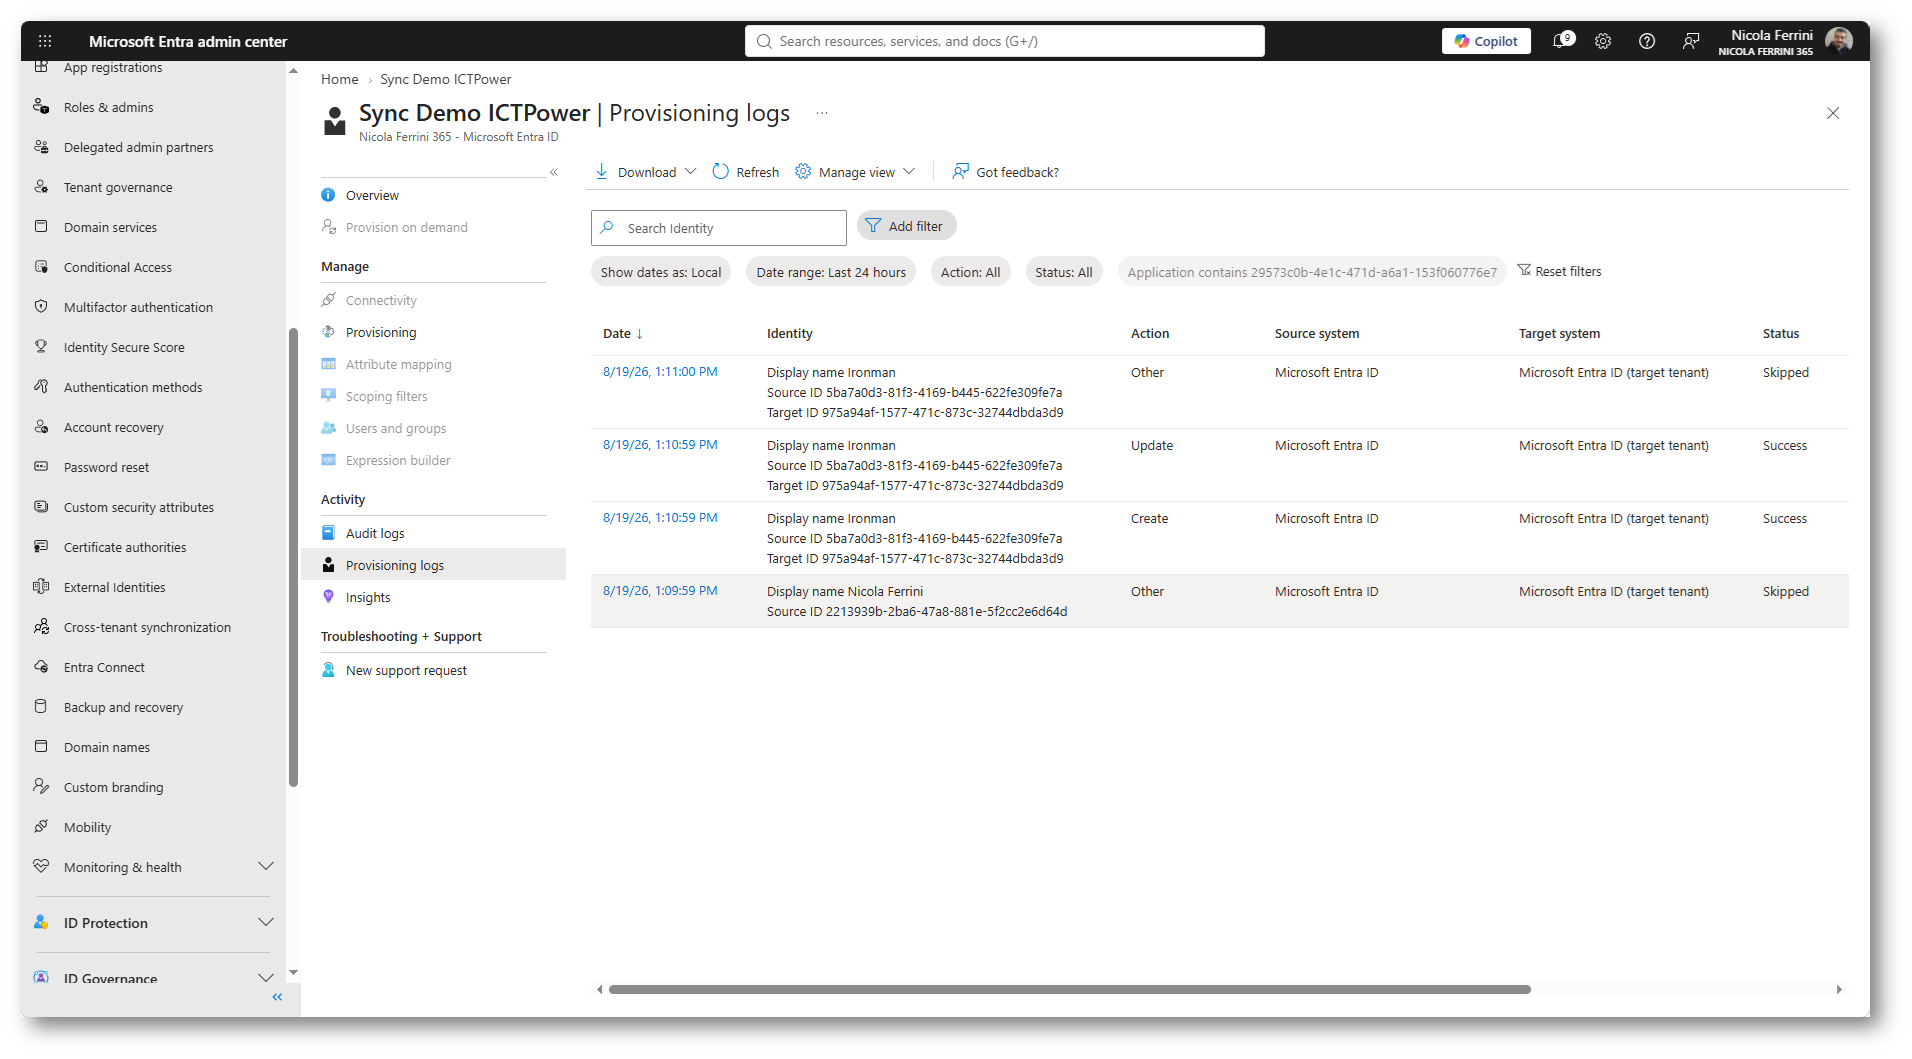This screenshot has width=1912, height=1059.
Task: Select the Update action cell
Action: tap(1152, 445)
